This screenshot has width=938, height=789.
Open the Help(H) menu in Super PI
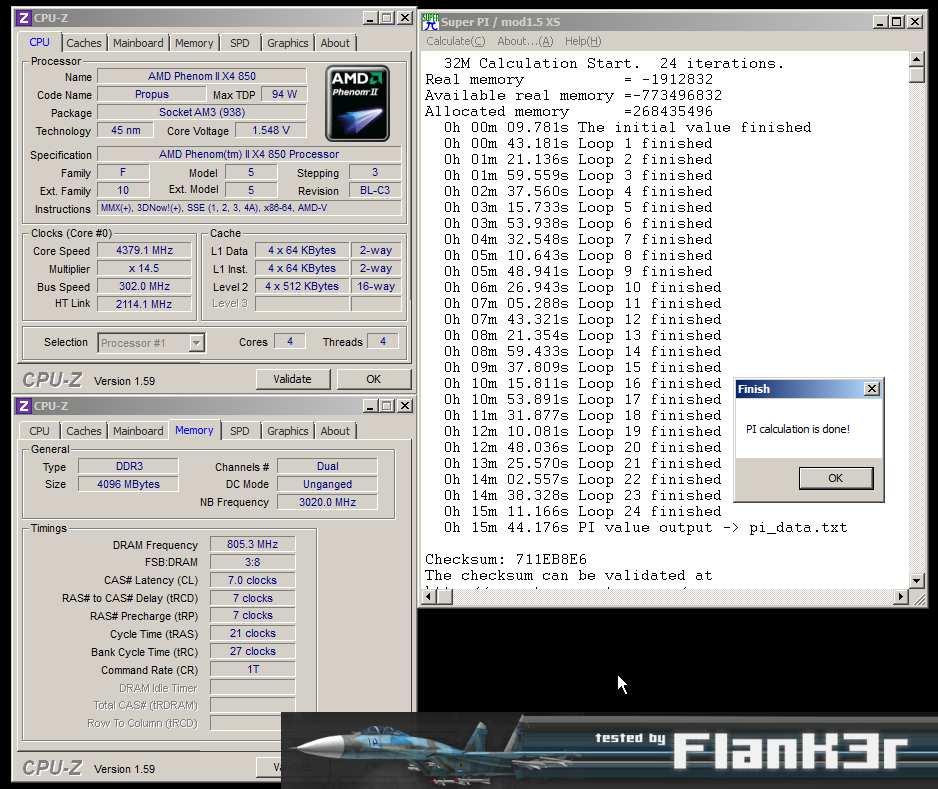(583, 41)
